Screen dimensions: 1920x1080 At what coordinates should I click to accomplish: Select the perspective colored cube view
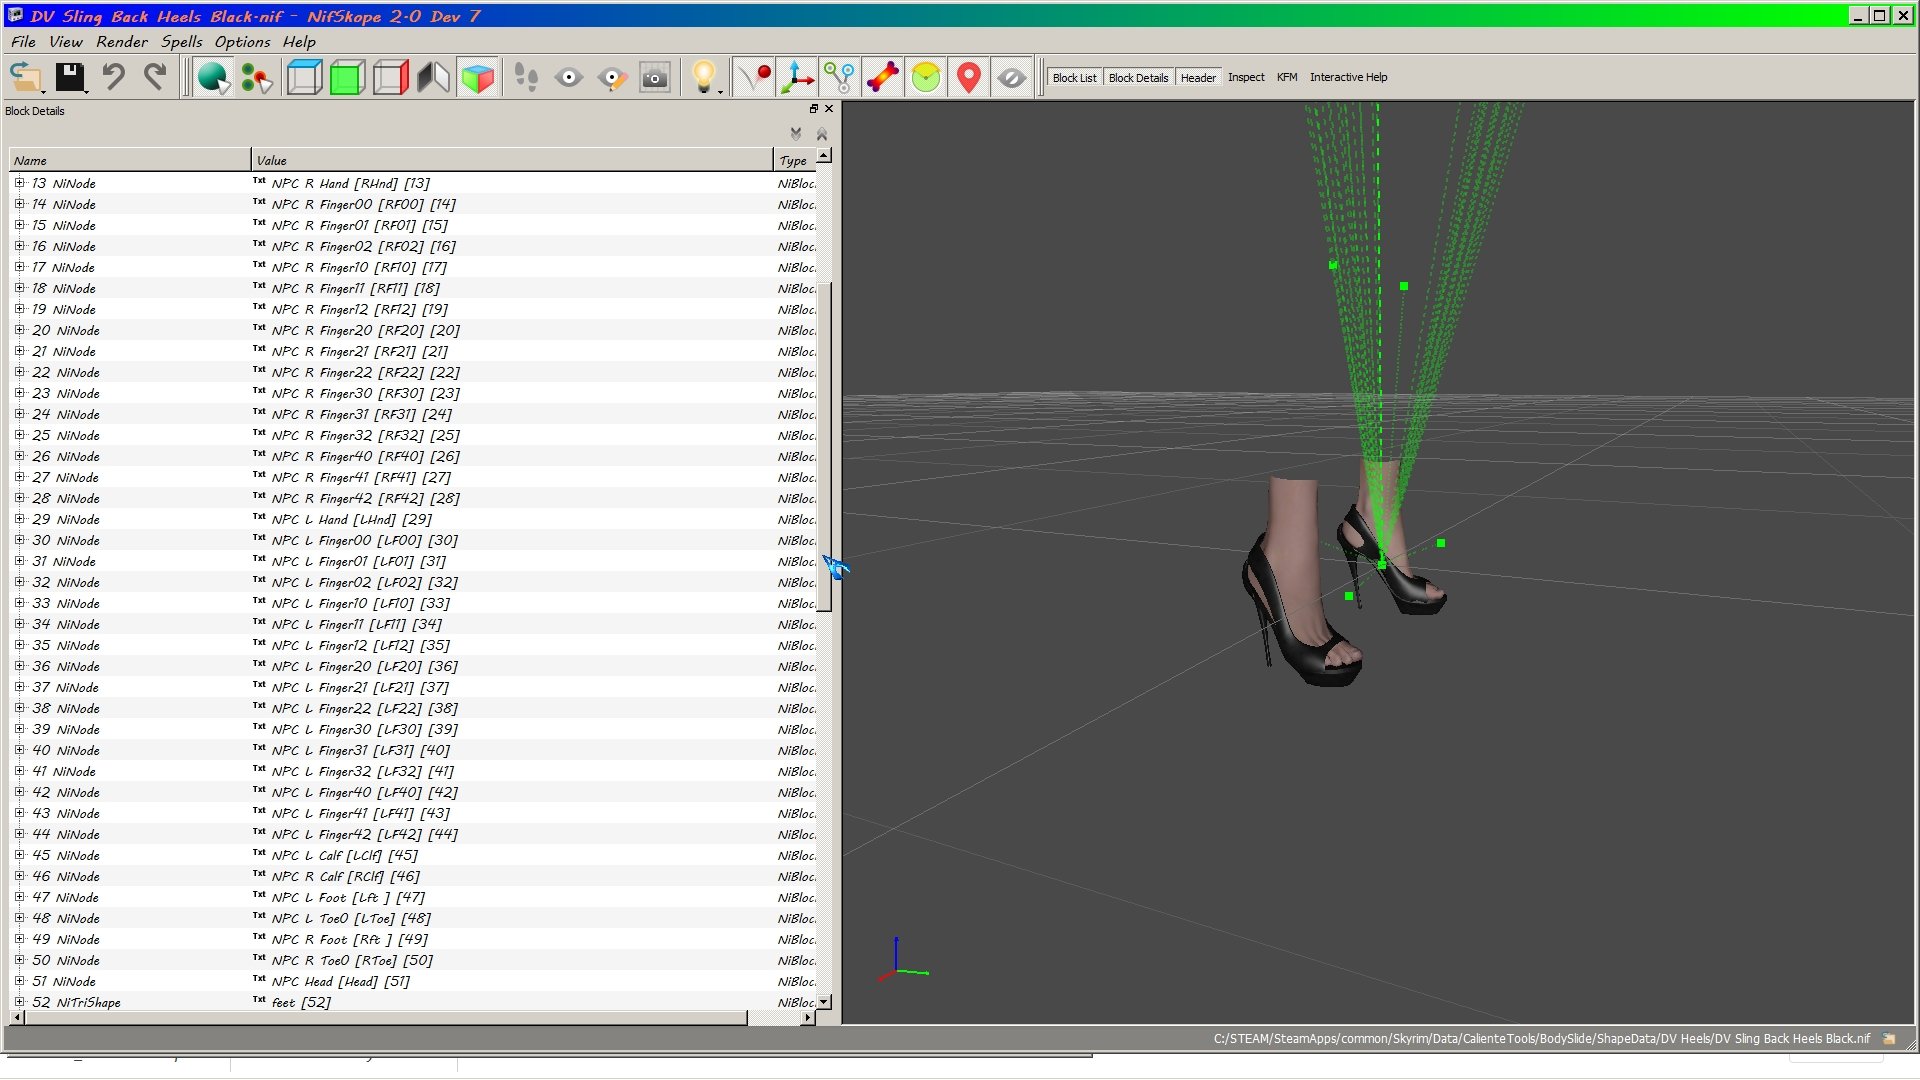point(477,77)
